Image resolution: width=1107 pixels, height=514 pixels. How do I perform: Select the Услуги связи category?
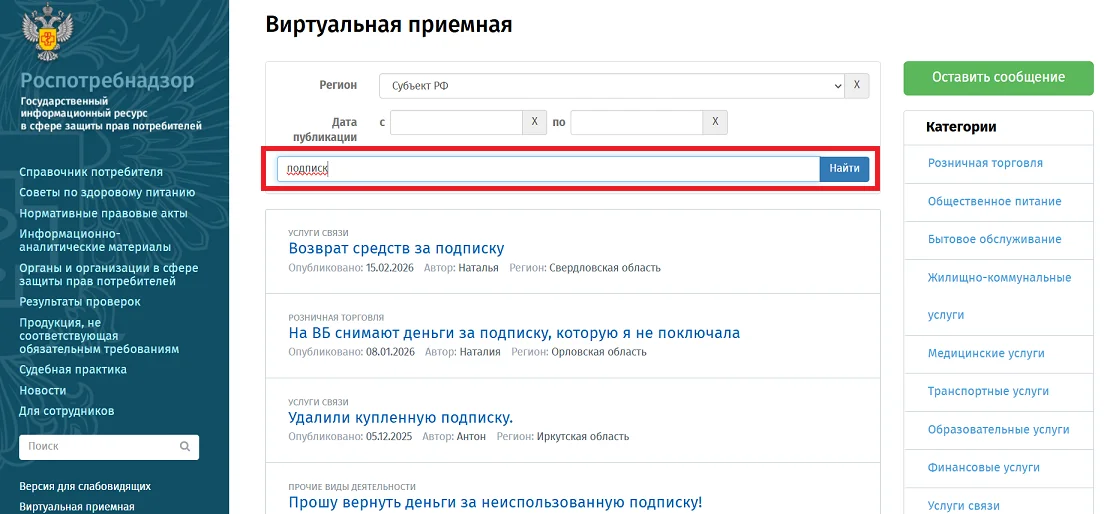[x=964, y=506]
